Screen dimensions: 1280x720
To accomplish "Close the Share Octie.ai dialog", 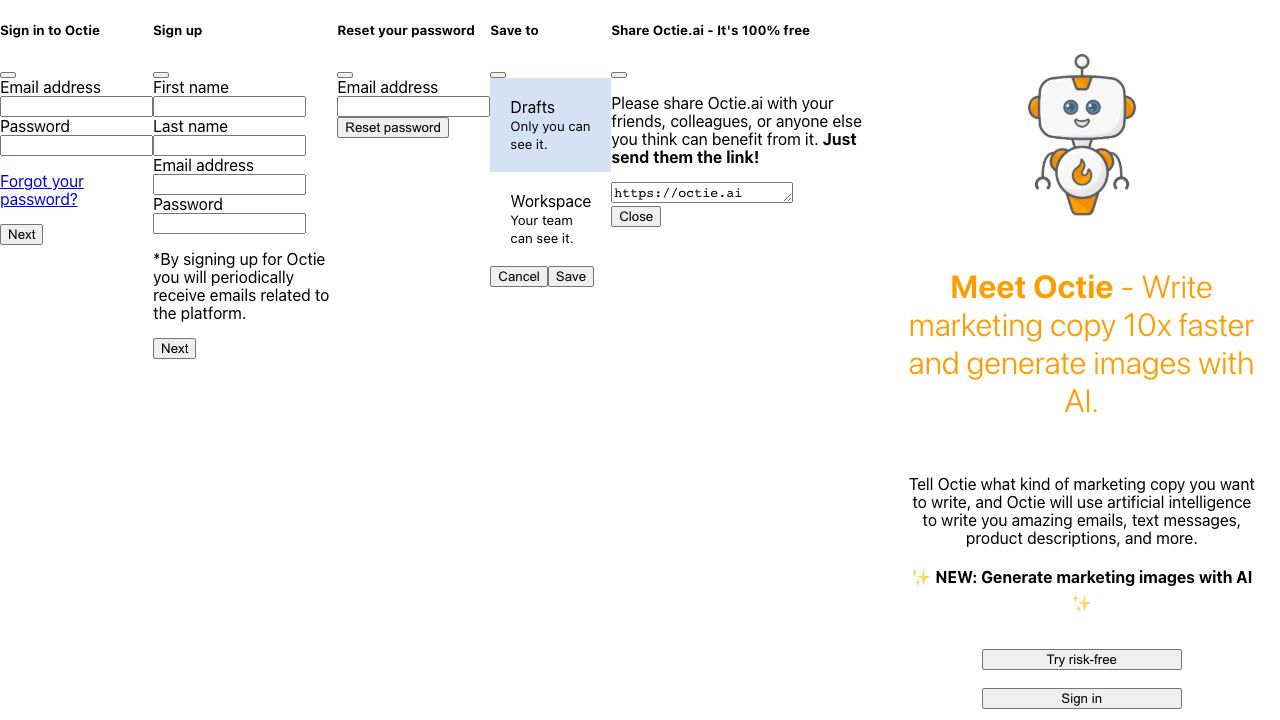I will tap(636, 217).
